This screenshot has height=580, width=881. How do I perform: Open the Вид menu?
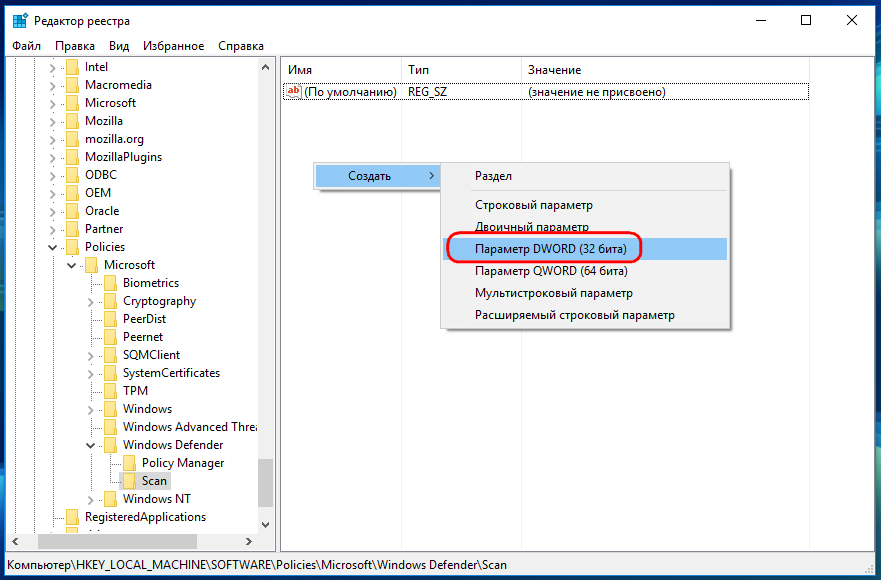tap(119, 46)
